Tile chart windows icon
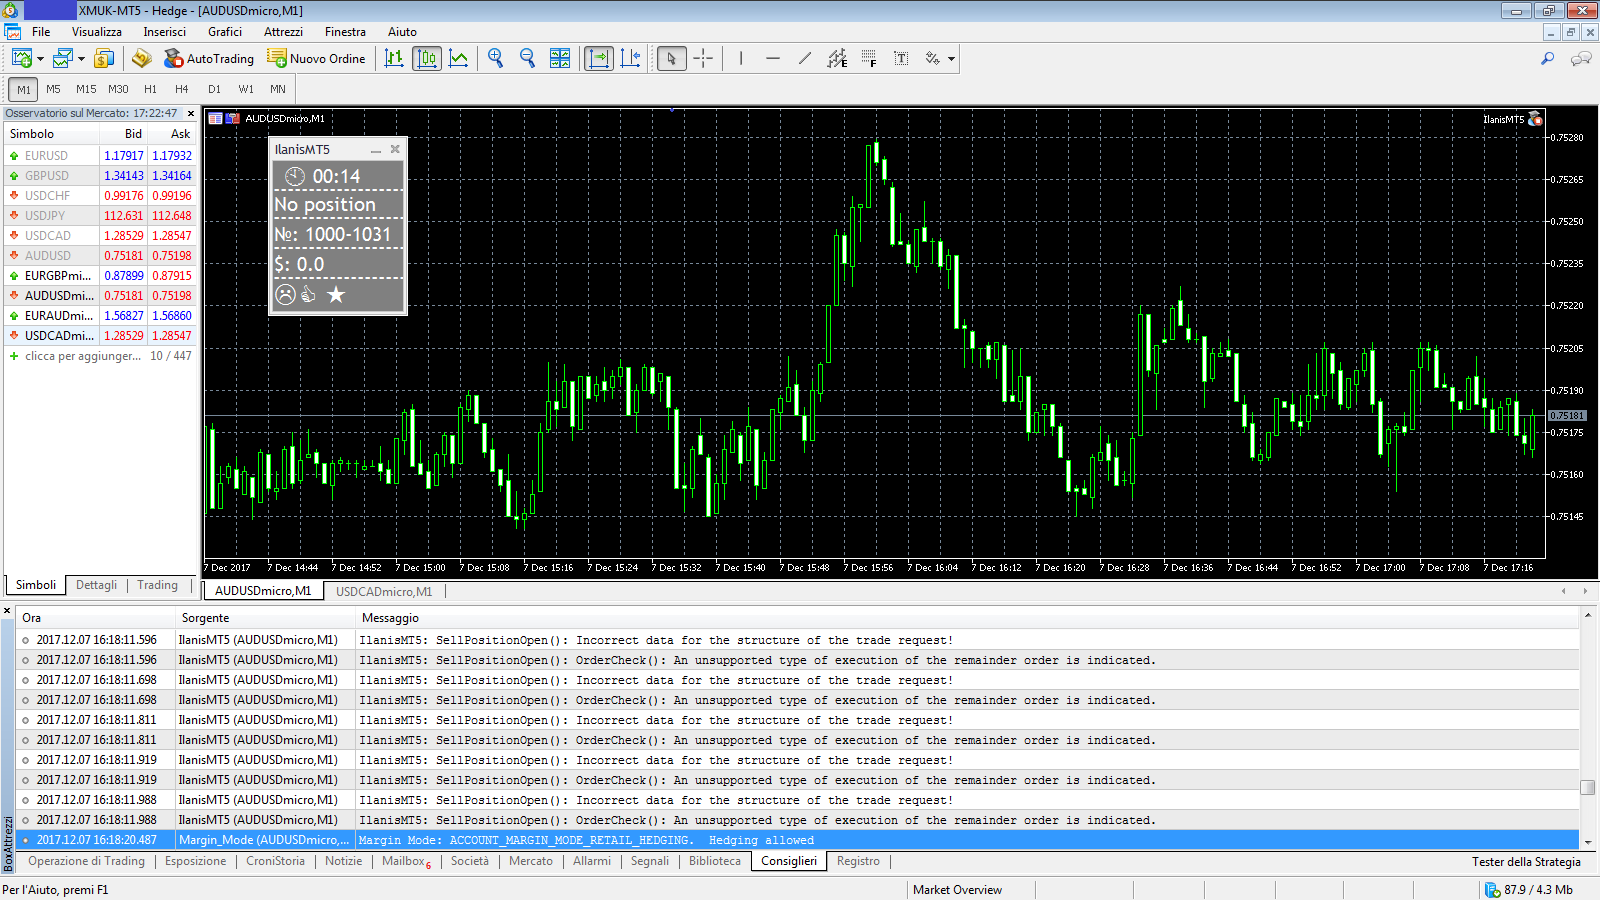 (560, 58)
